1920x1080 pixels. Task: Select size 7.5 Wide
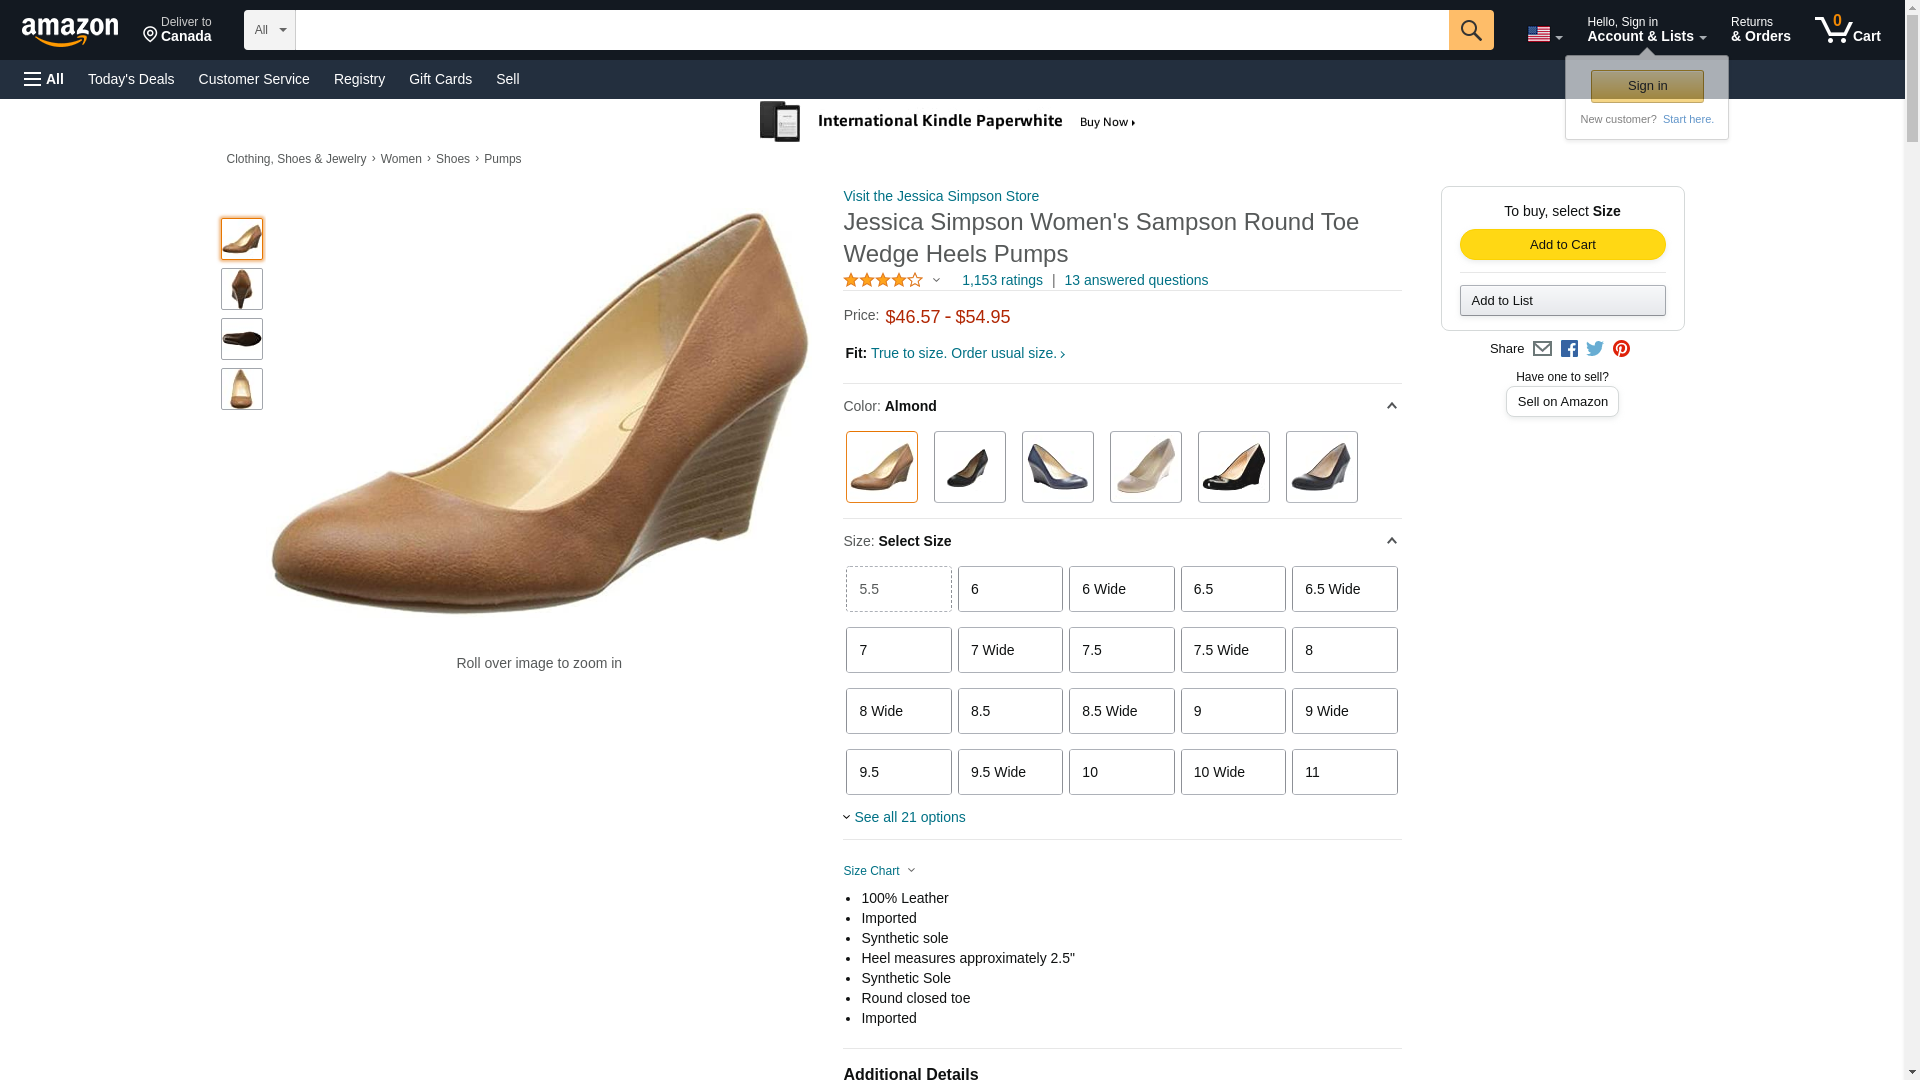1232,650
